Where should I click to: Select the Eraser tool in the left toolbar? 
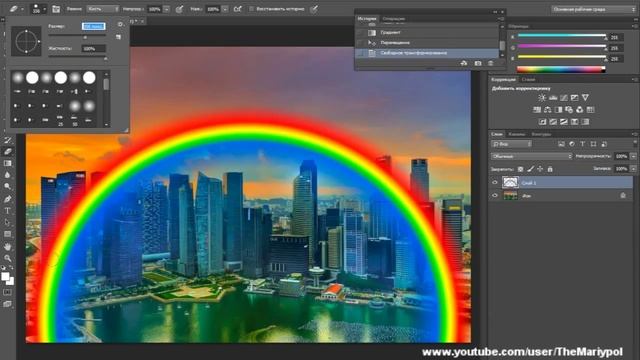point(7,151)
